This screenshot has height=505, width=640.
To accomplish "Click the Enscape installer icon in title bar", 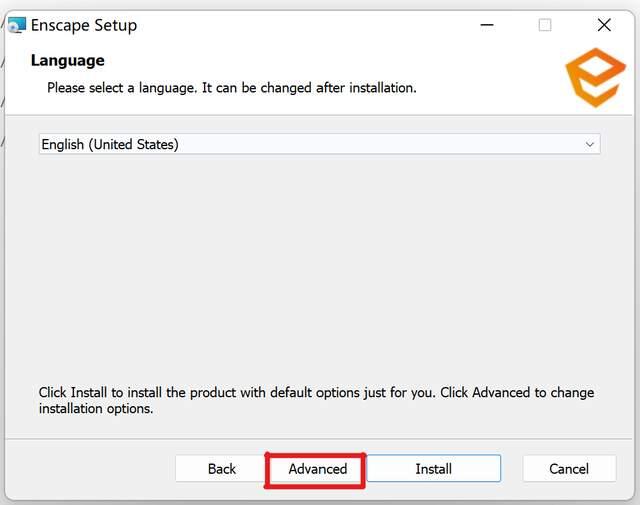I will [17, 25].
